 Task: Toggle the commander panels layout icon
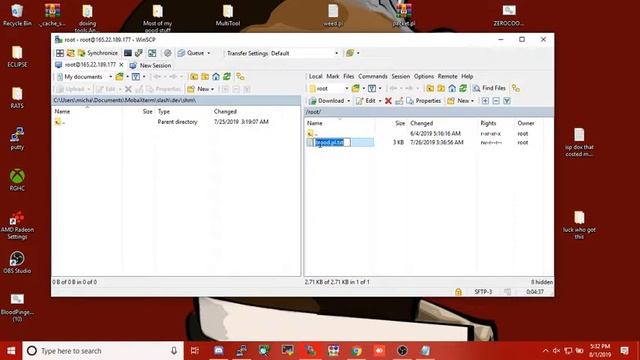click(x=60, y=53)
